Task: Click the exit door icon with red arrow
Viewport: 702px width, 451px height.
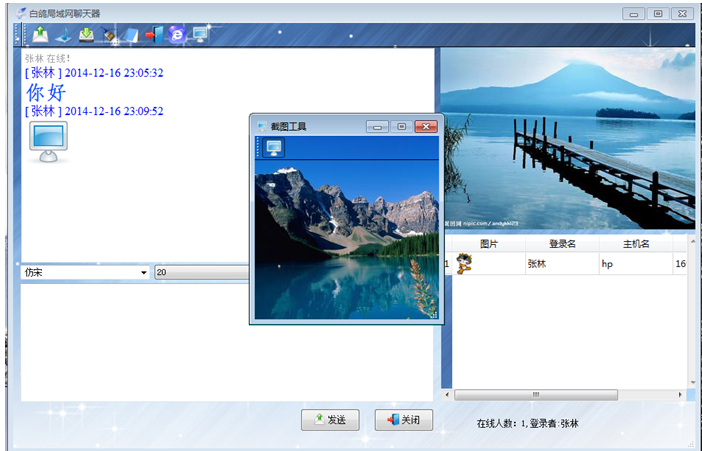Action: [154, 34]
